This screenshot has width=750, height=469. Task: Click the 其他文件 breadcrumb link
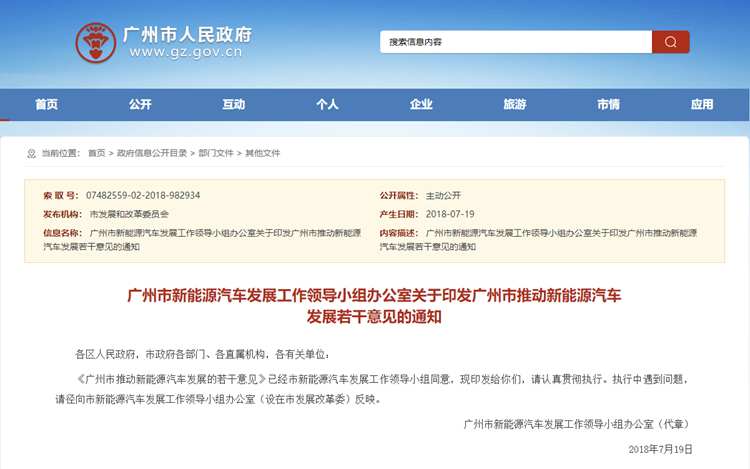click(x=263, y=153)
